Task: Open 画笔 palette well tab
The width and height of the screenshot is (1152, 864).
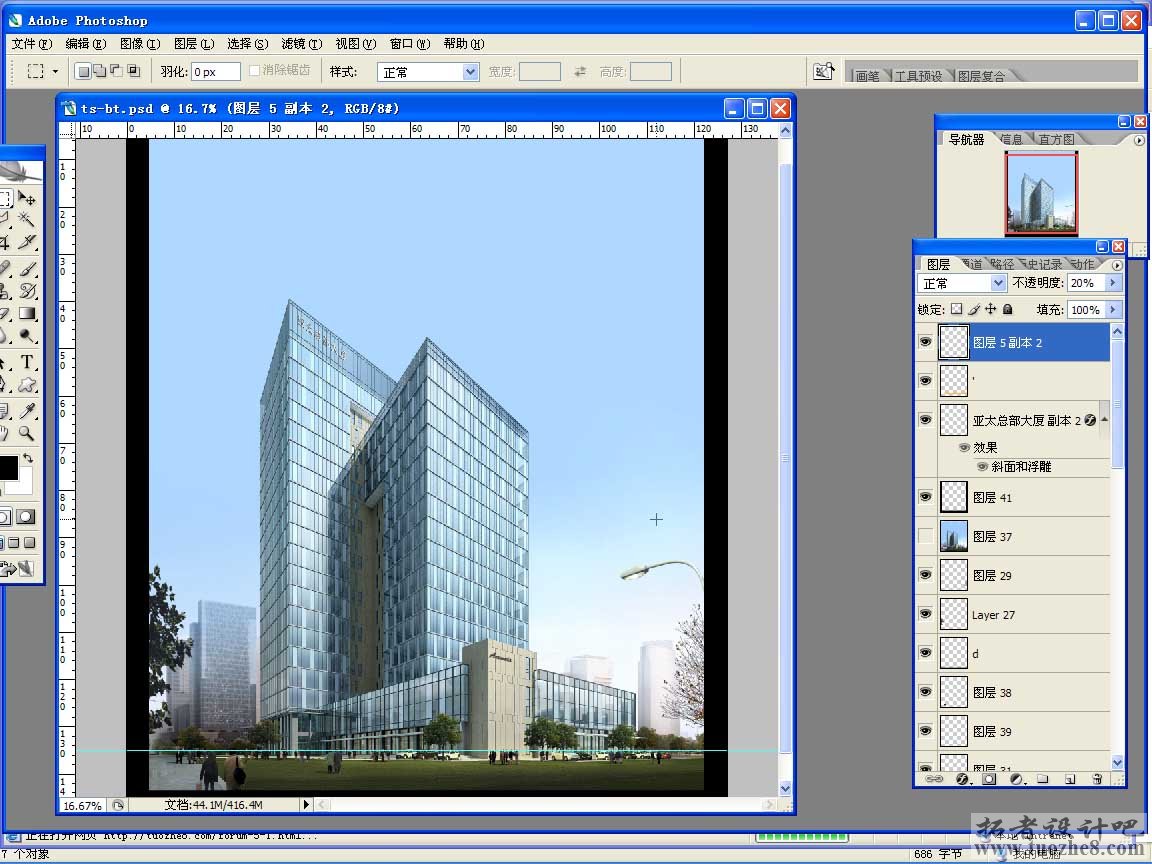Action: pos(868,76)
